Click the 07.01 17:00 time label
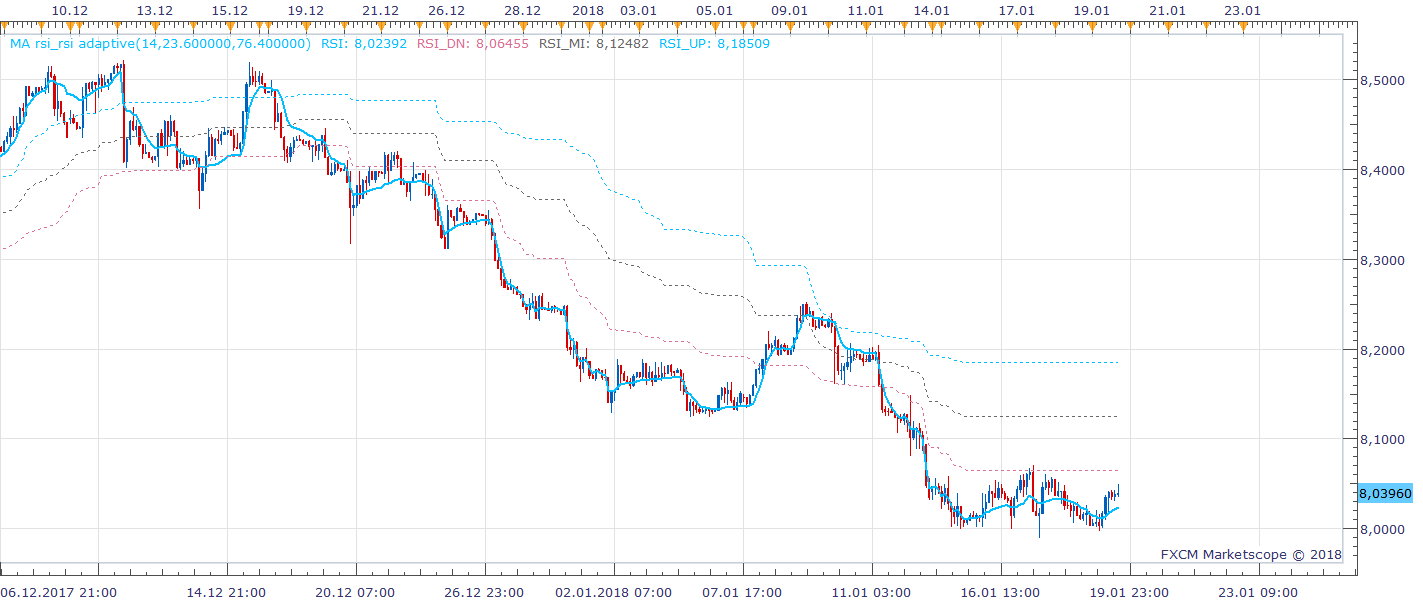 pyautogui.click(x=744, y=592)
